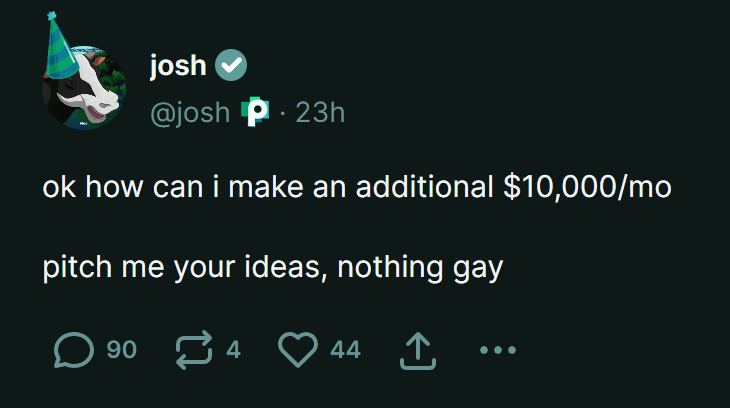View the 44 likes count
The height and width of the screenshot is (408, 730).
[345, 350]
